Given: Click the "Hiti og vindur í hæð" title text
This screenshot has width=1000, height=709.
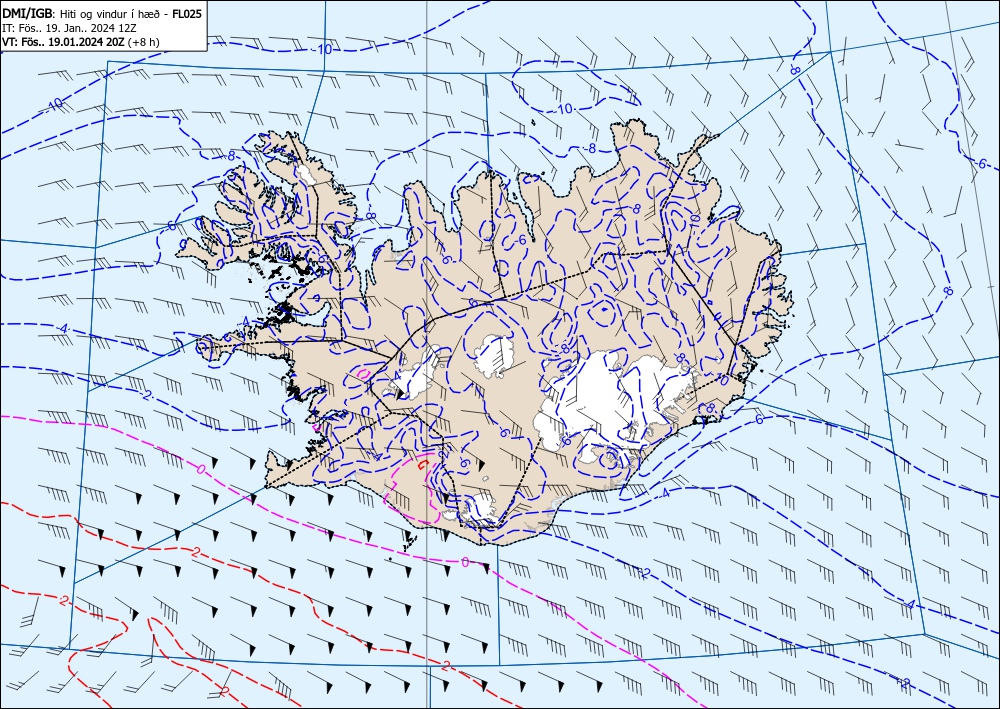Looking at the screenshot, I should [112, 14].
